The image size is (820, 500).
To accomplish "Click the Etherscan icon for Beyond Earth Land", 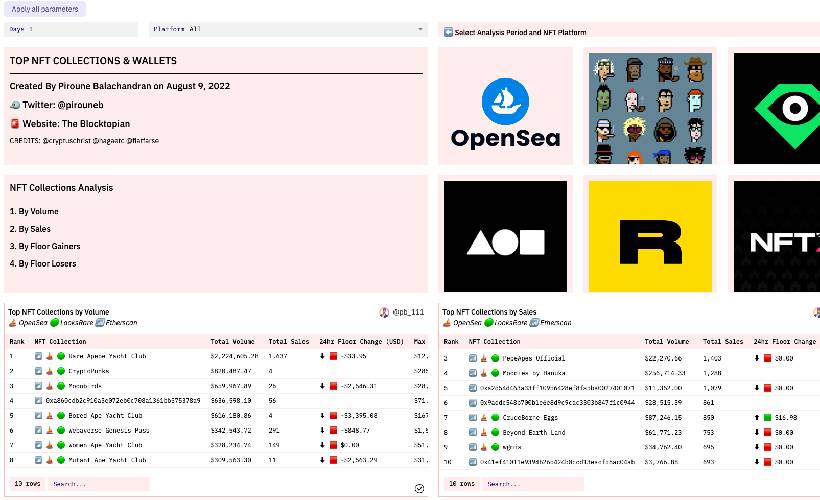I will (473, 433).
